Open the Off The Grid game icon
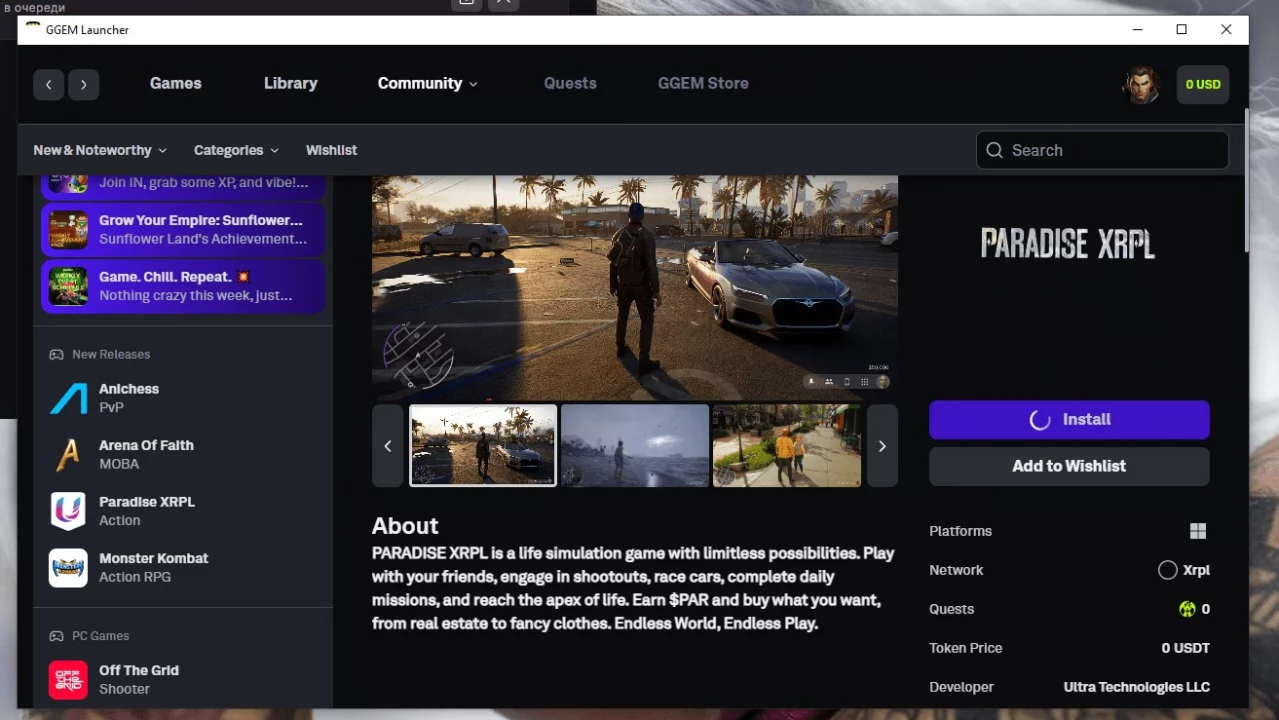This screenshot has height=720, width=1279. click(x=68, y=680)
